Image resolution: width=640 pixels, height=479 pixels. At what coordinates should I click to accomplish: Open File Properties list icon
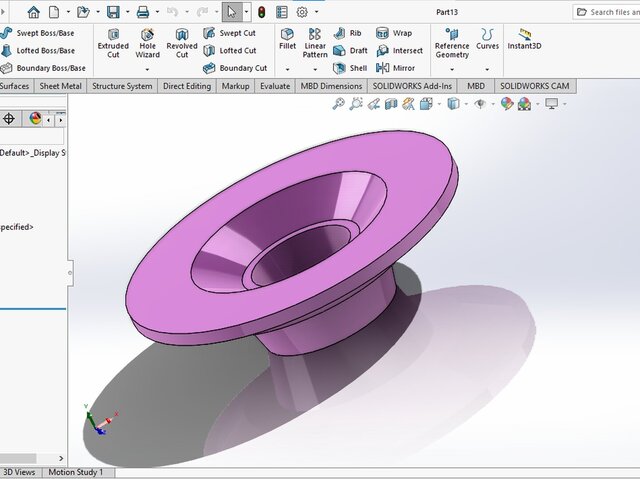pyautogui.click(x=282, y=12)
